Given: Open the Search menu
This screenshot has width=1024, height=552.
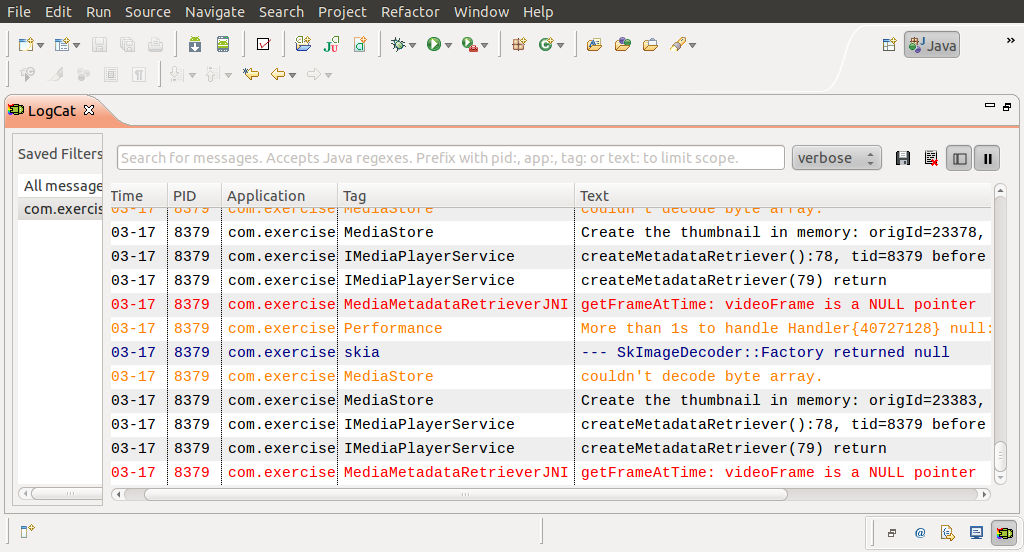Looking at the screenshot, I should (x=281, y=12).
